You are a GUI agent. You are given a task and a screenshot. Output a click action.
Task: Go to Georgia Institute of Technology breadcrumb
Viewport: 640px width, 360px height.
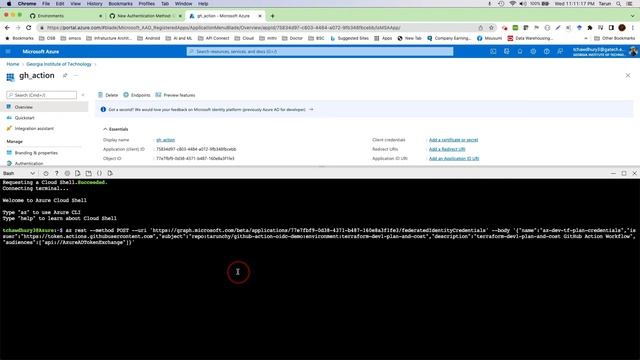coord(59,64)
